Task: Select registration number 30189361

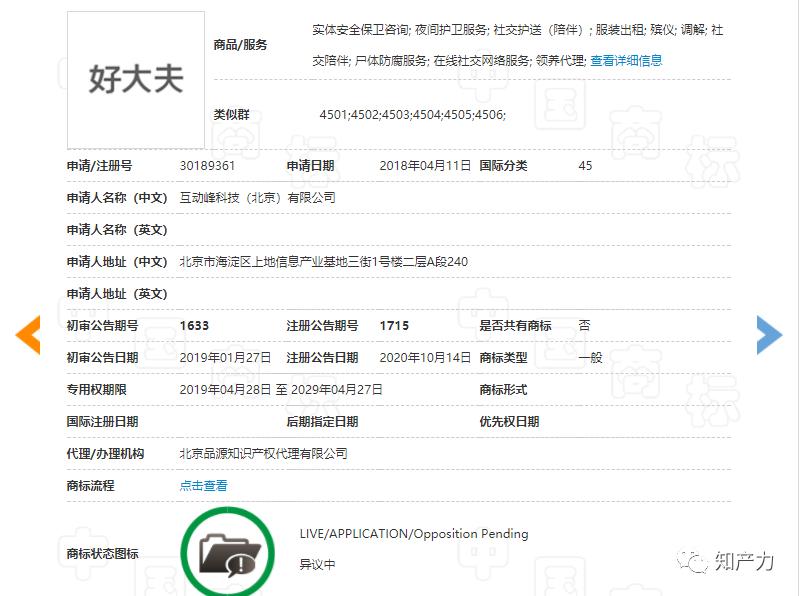Action: click(207, 166)
